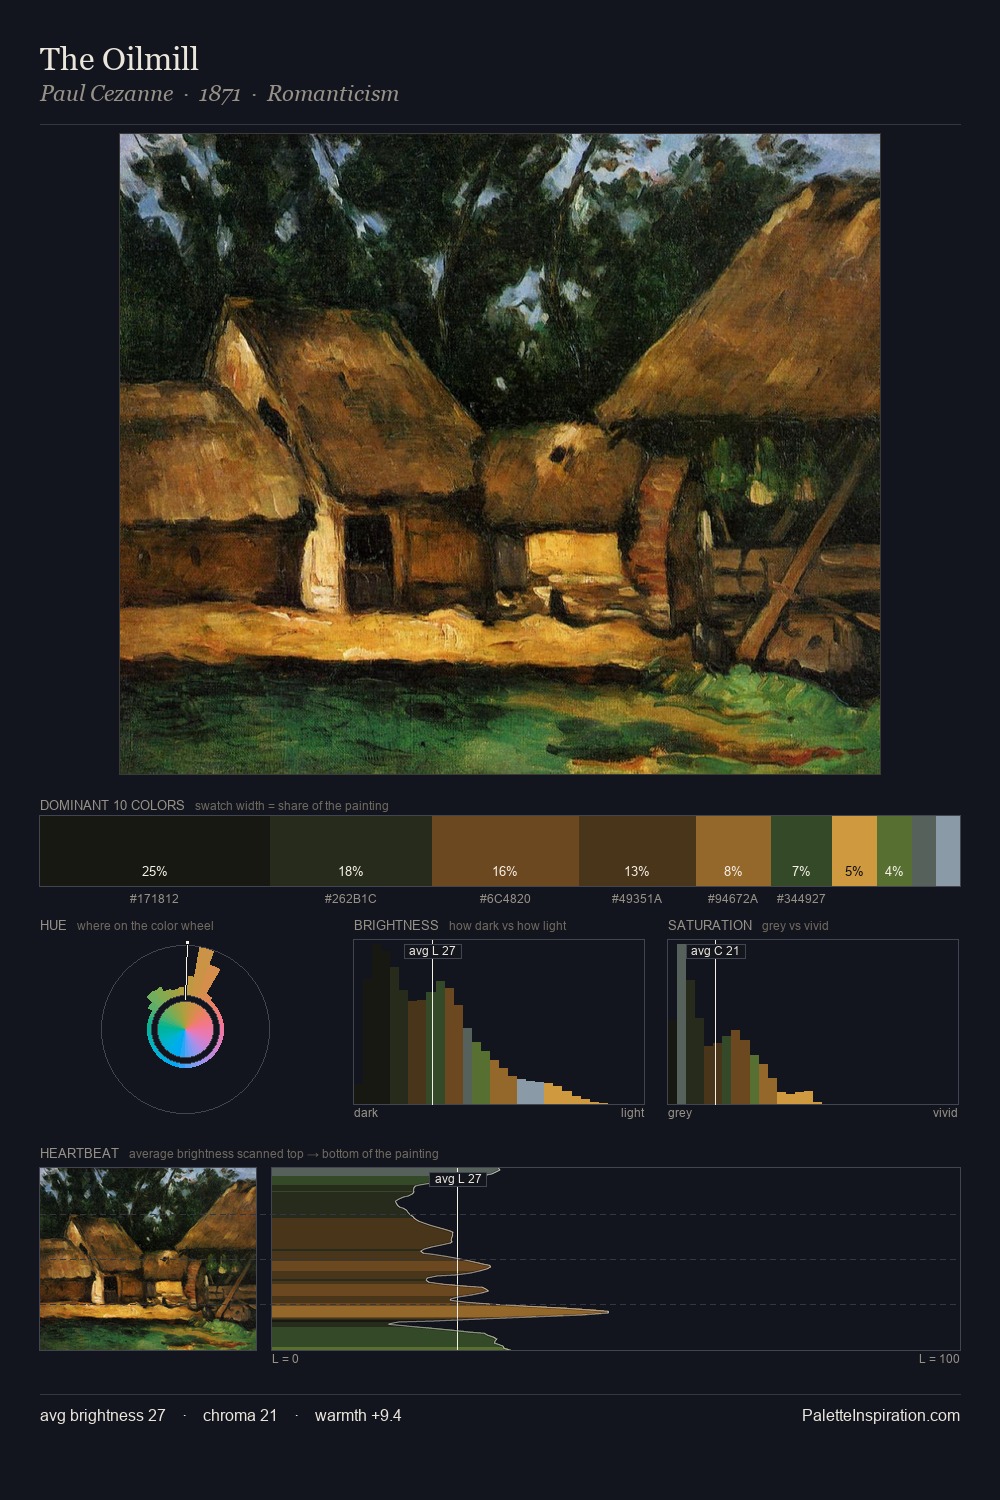This screenshot has height=1500, width=1000.
Task: Click the artist name Paul Cezanne
Action: [x=106, y=93]
